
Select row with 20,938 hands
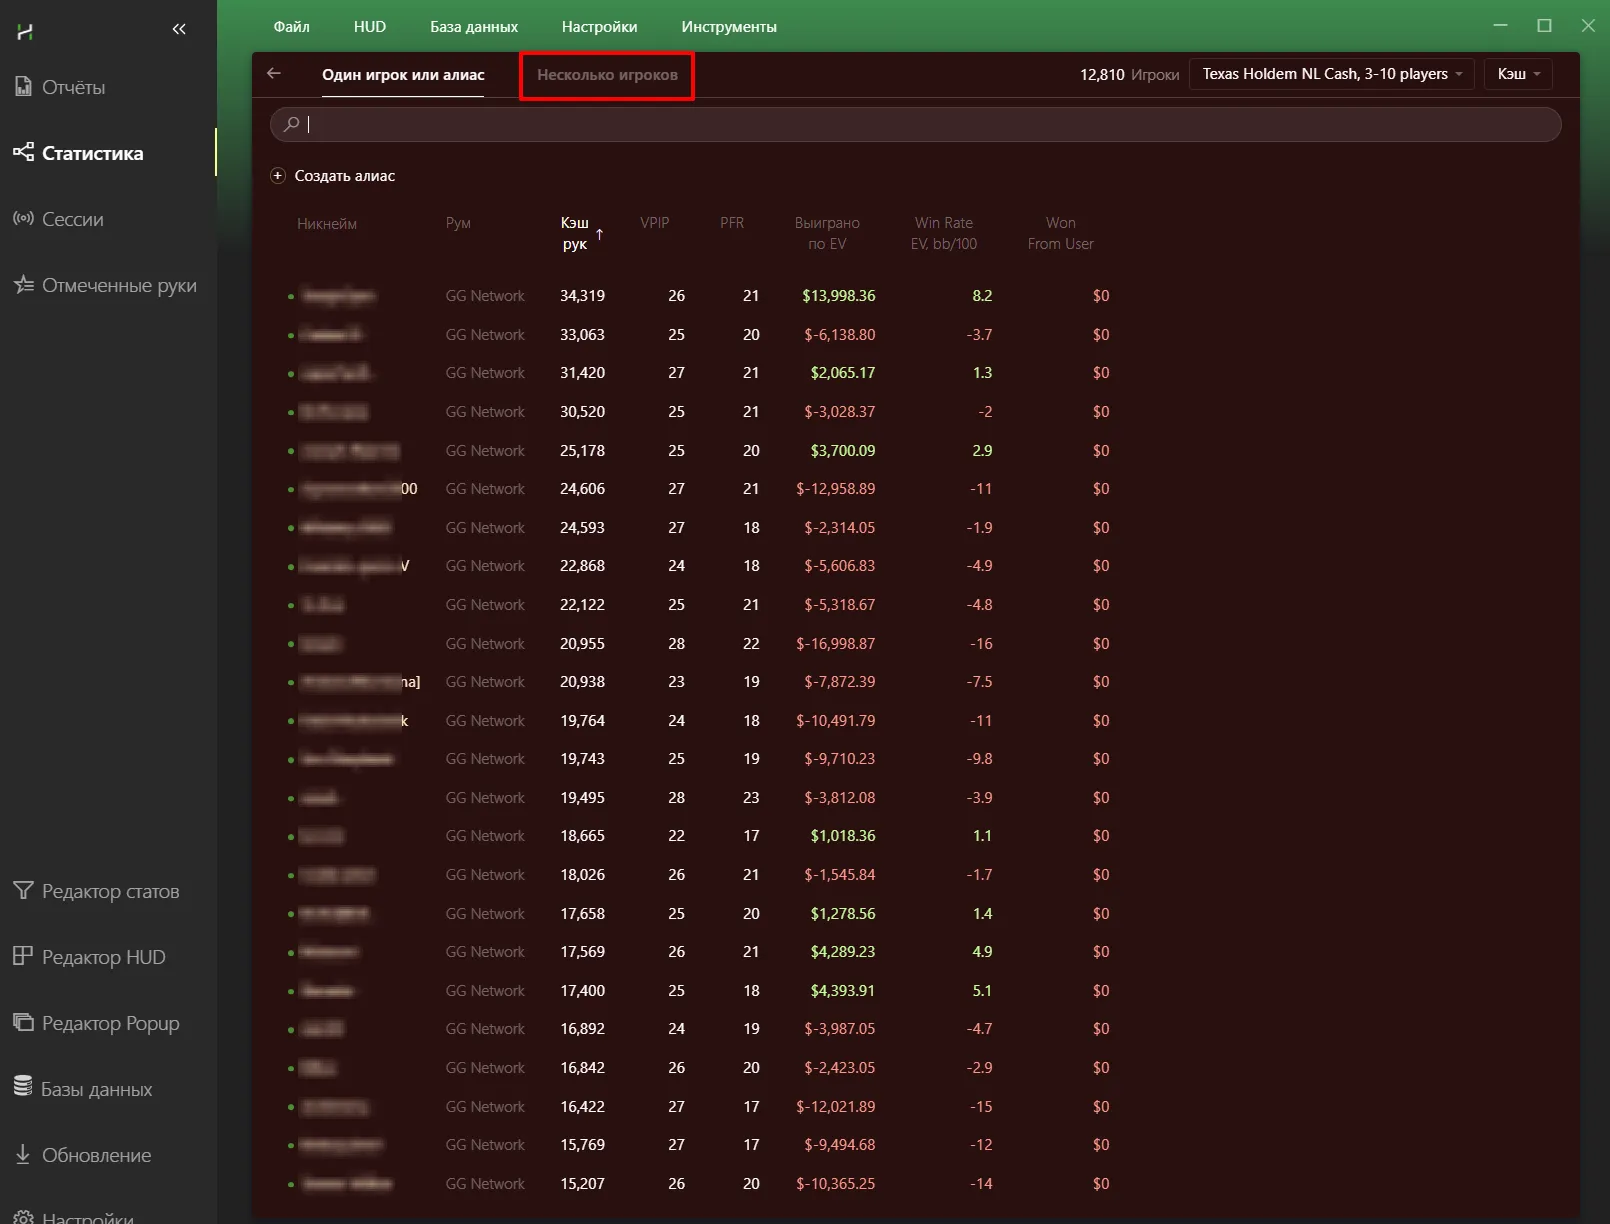(x=700, y=682)
